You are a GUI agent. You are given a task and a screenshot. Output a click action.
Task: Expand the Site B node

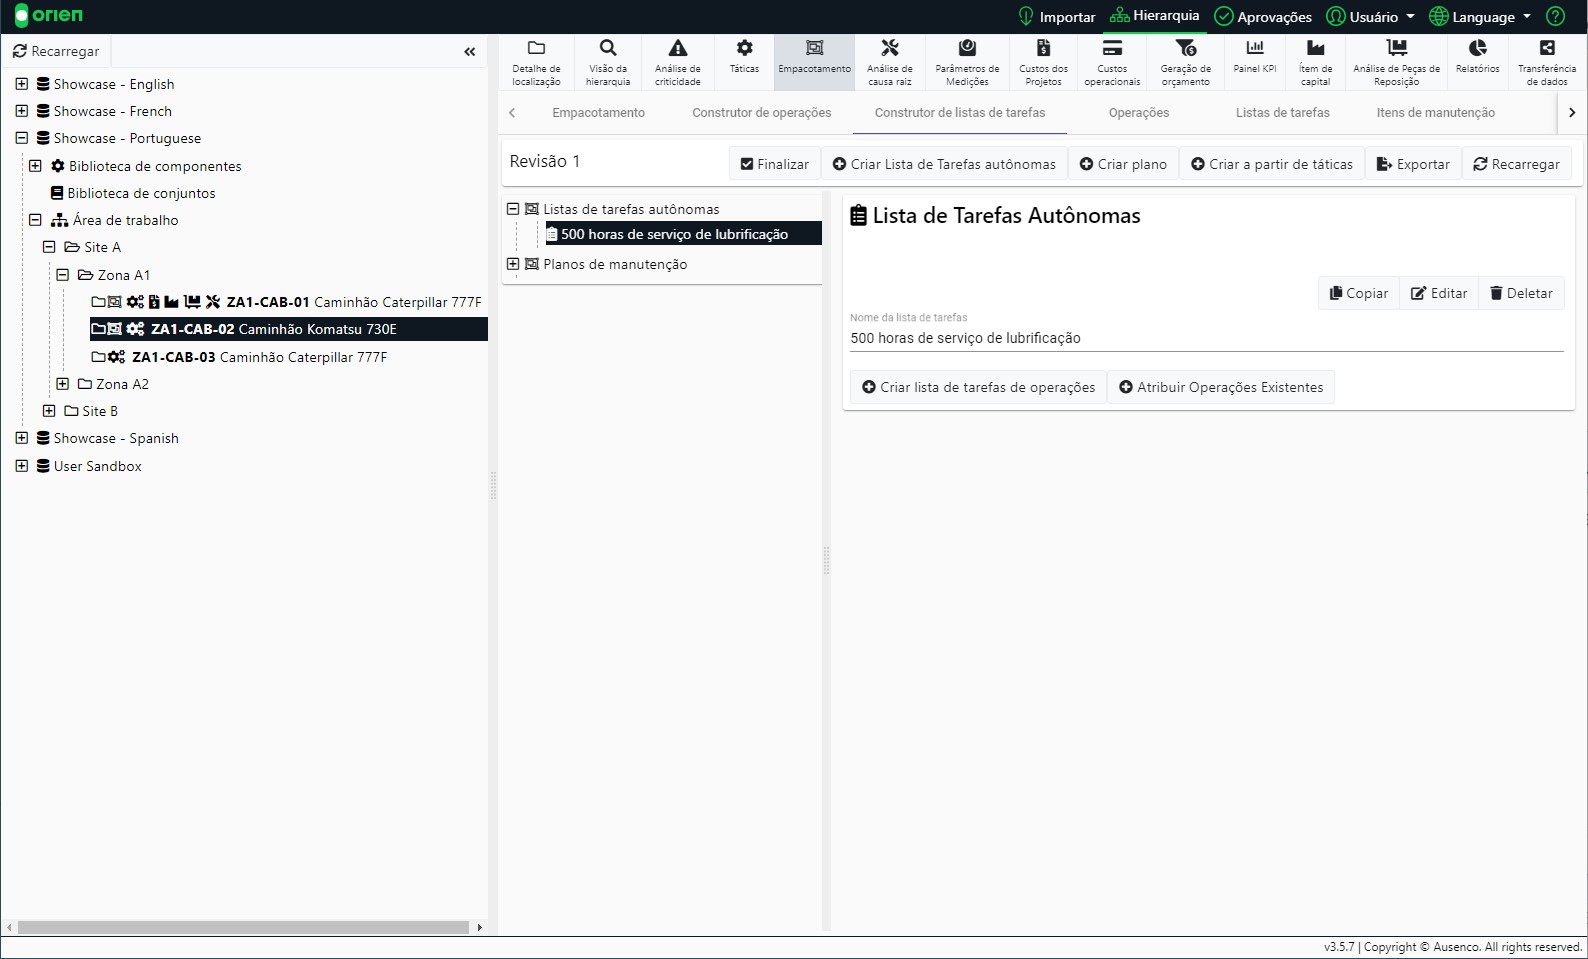click(x=49, y=411)
